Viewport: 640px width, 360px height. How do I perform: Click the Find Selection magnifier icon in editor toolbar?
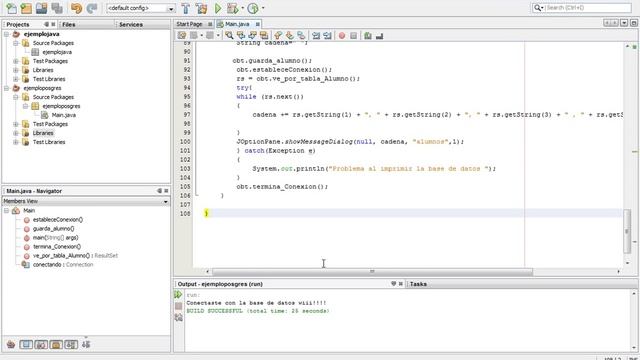point(229,36)
